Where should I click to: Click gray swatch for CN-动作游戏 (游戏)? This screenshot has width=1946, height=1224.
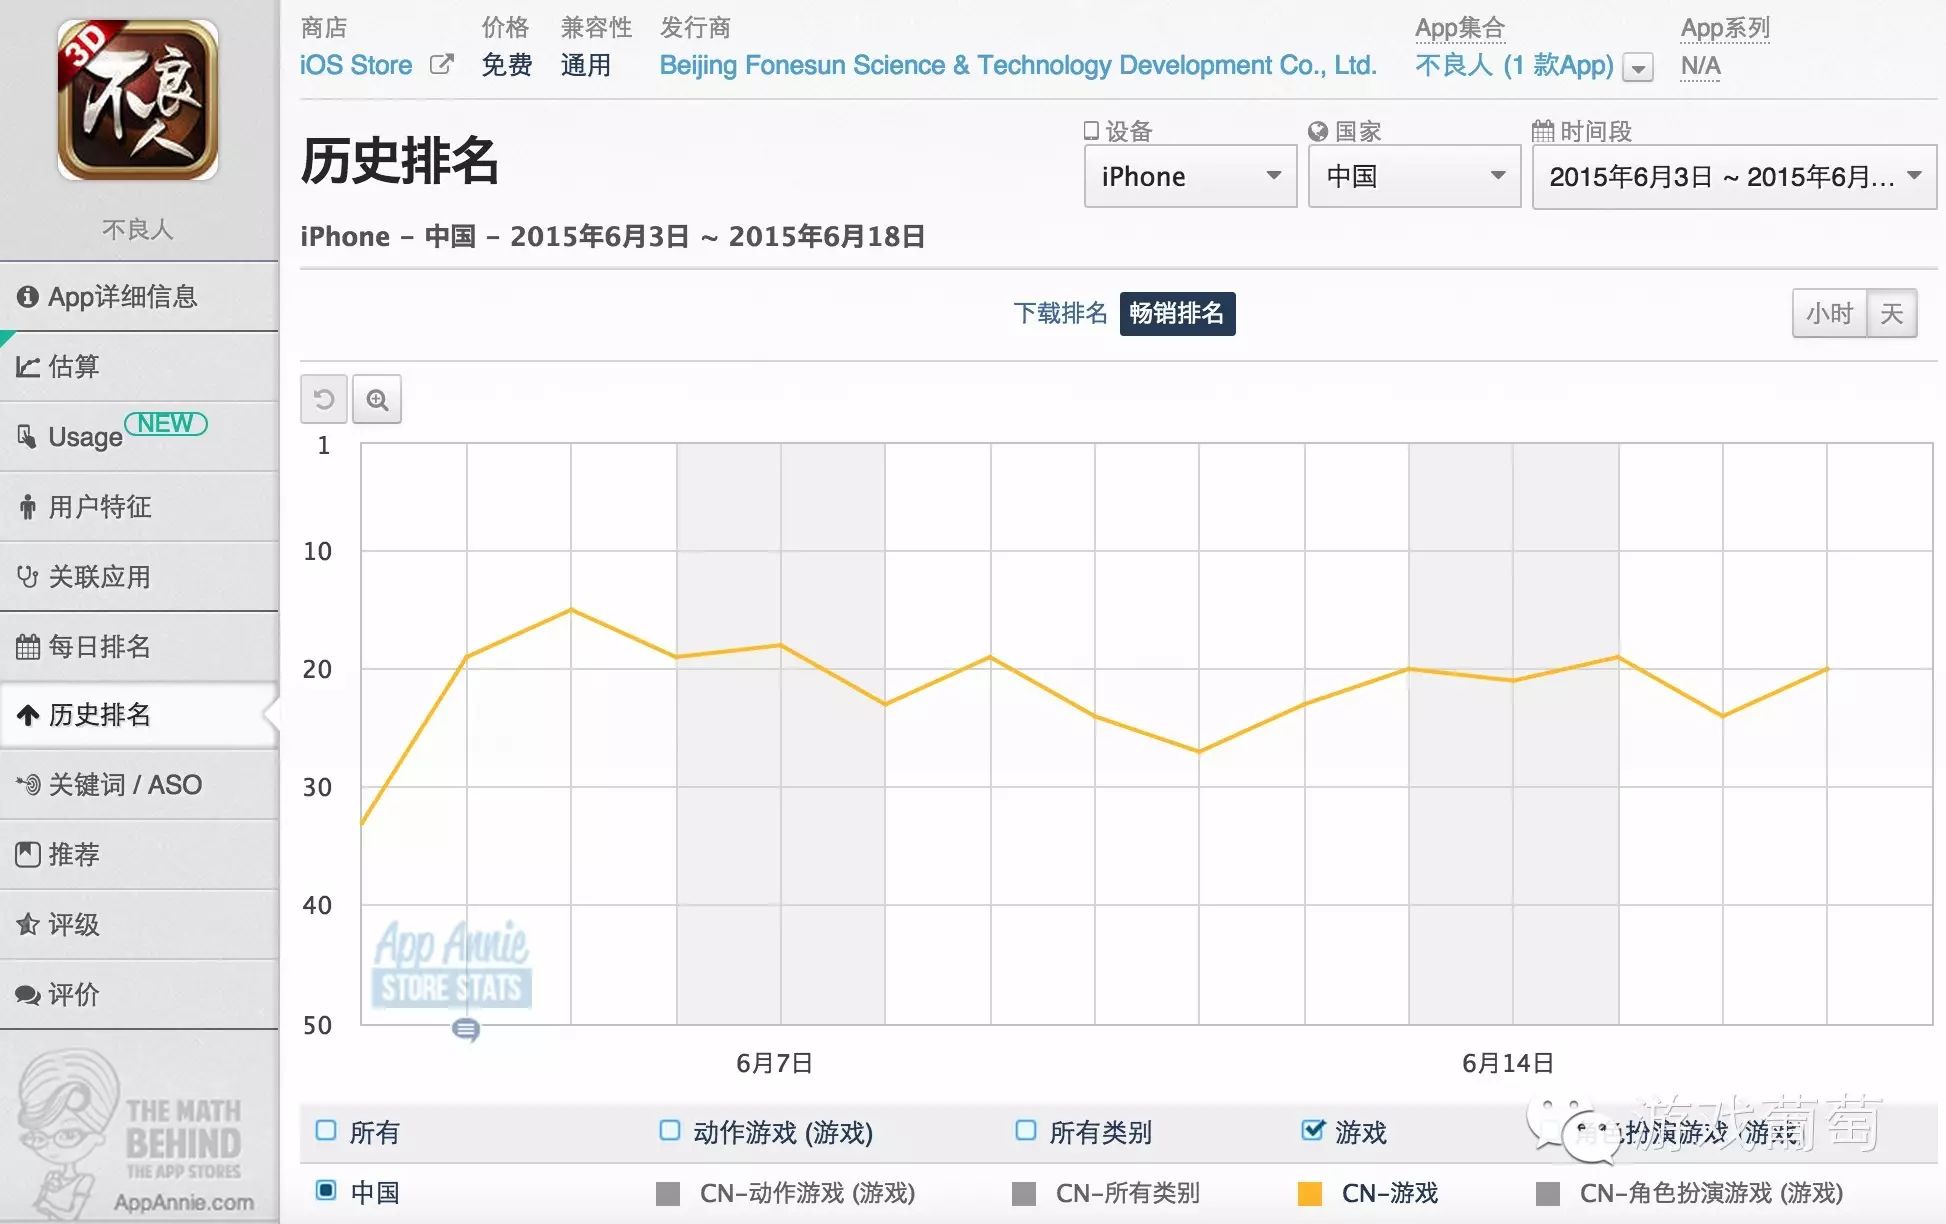(668, 1193)
